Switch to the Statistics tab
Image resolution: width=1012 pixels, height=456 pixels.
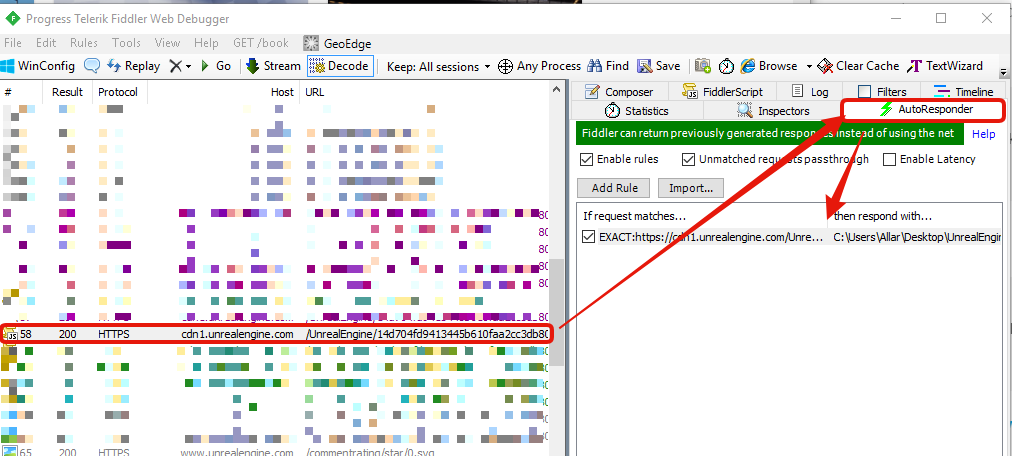click(638, 111)
